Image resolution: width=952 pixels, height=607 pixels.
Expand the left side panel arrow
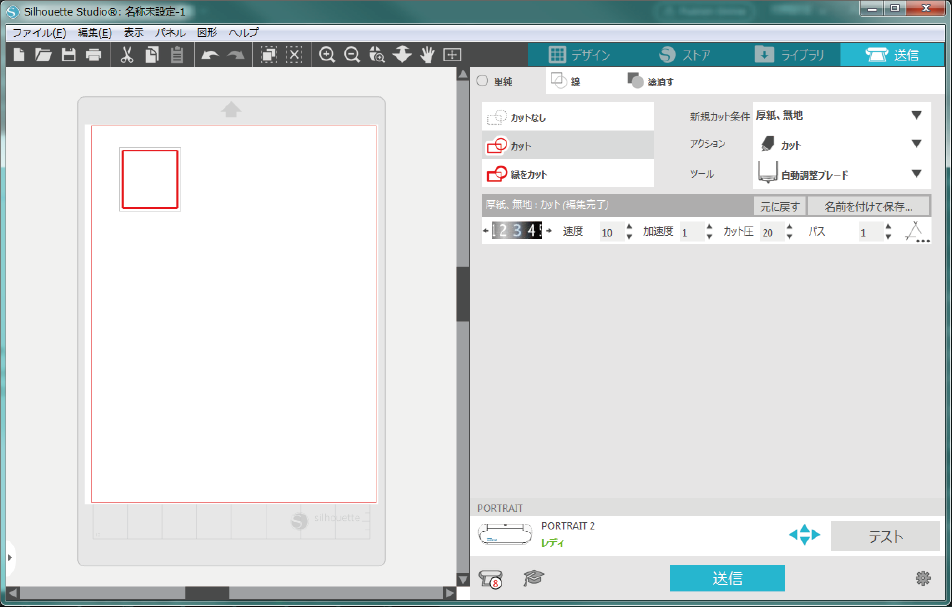[9, 557]
